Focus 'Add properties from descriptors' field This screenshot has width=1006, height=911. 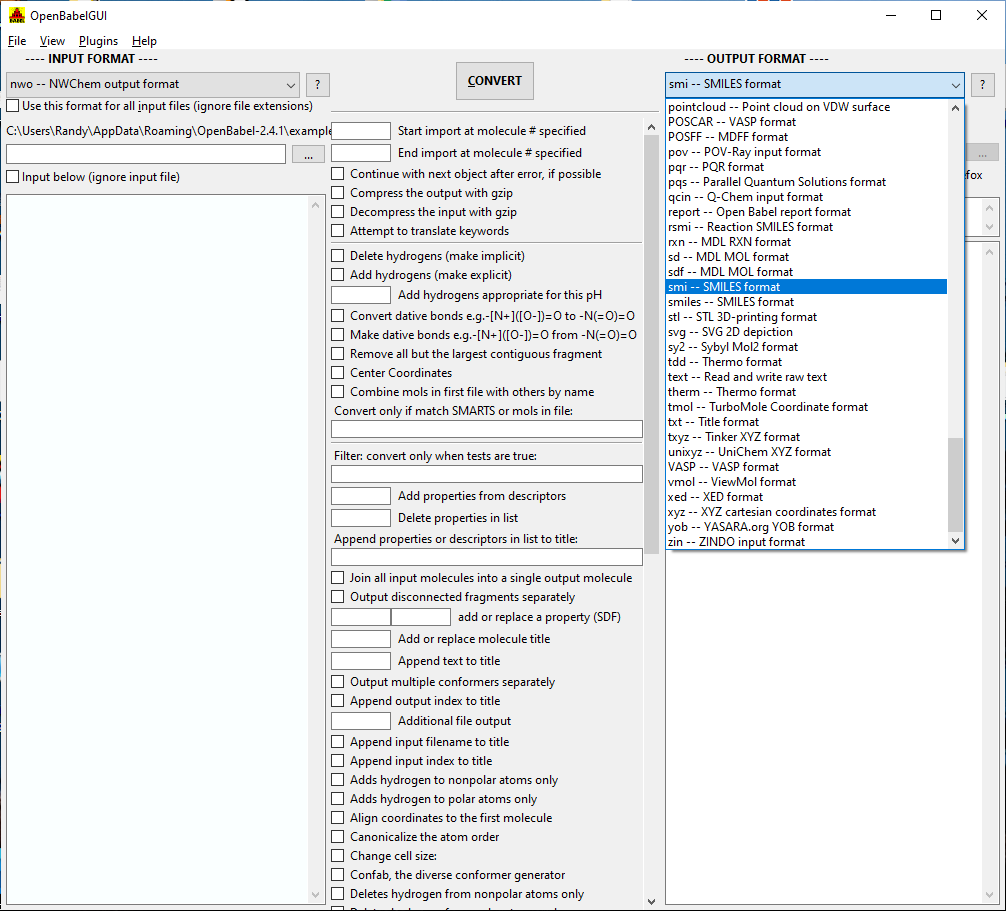pyautogui.click(x=361, y=496)
